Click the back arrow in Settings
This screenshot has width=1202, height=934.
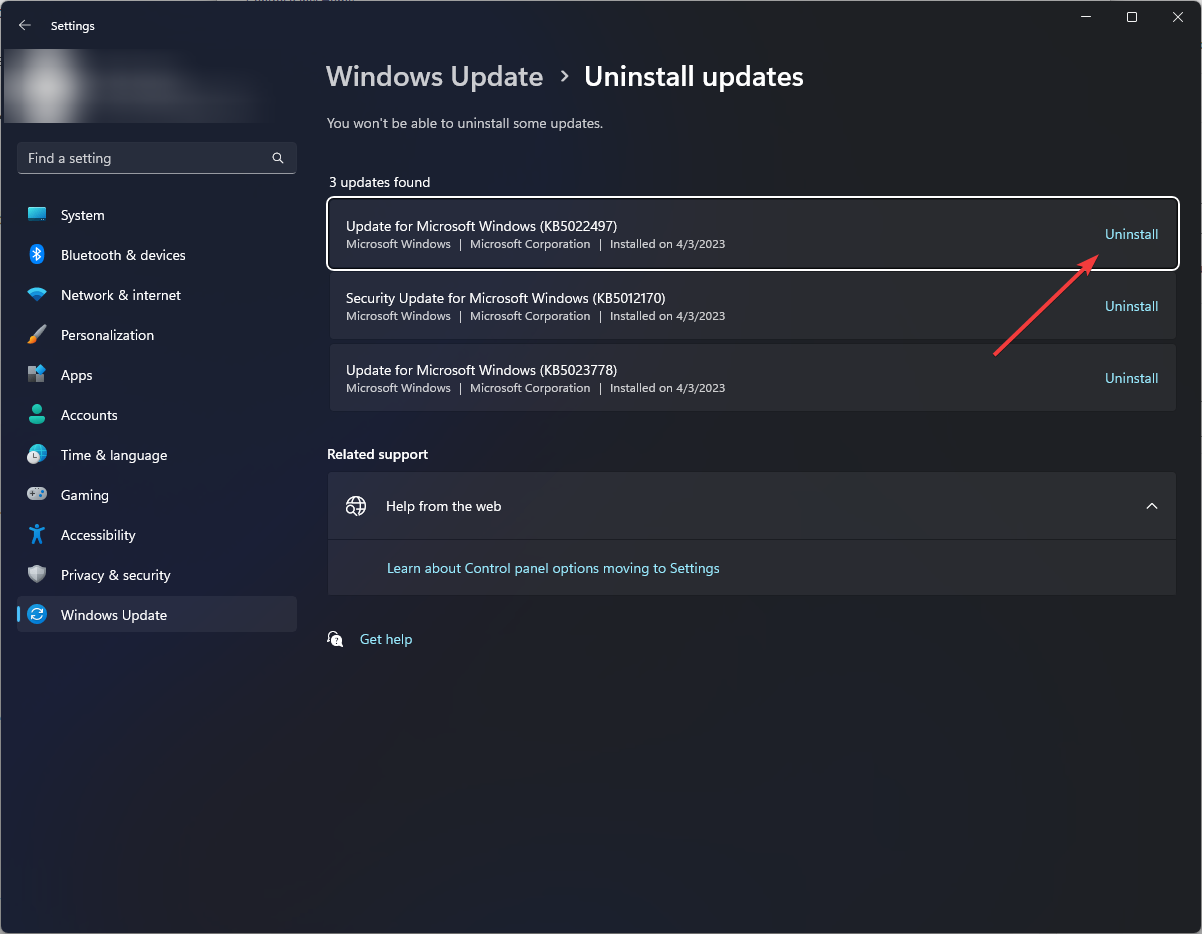(25, 26)
